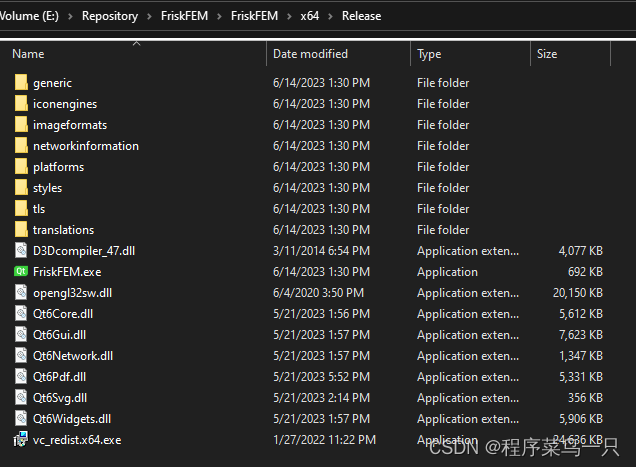The height and width of the screenshot is (467, 636).
Task: Jump to x64 folder in breadcrumb
Action: (310, 16)
